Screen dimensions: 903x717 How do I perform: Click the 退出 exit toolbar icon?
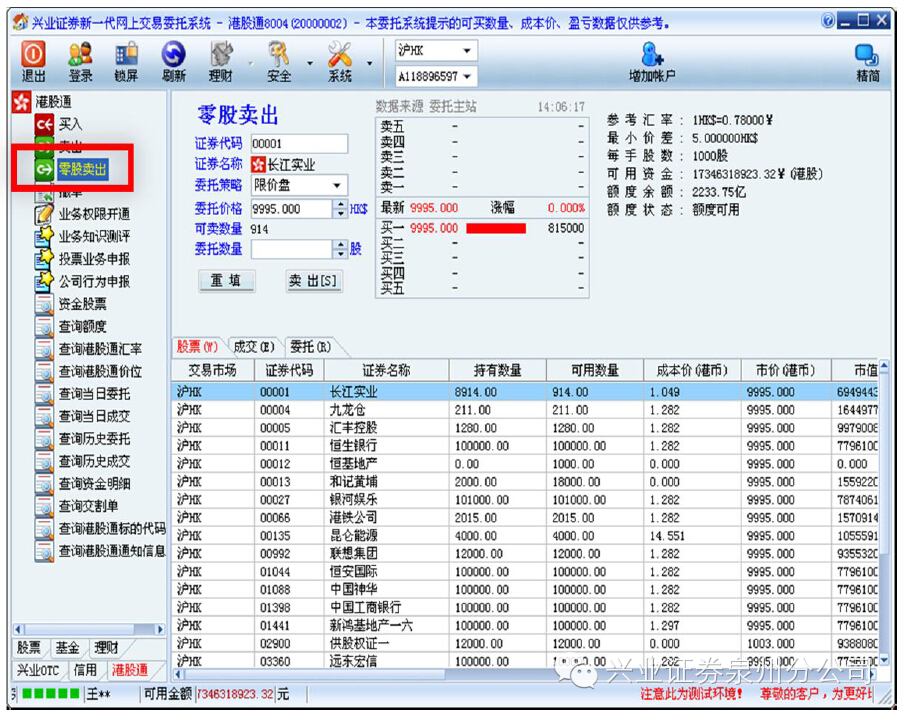click(x=33, y=62)
